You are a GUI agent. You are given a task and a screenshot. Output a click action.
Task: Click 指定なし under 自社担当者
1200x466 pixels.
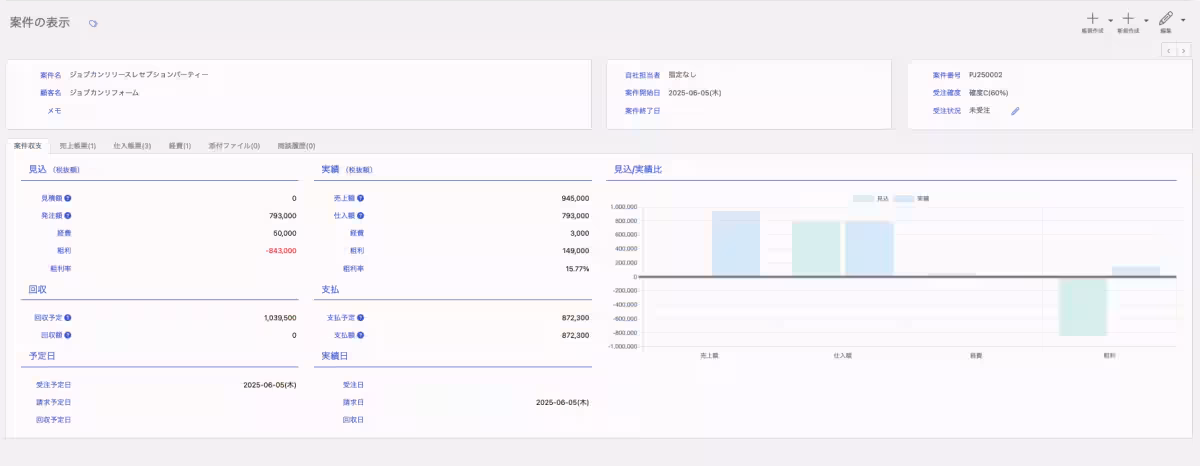683,75
